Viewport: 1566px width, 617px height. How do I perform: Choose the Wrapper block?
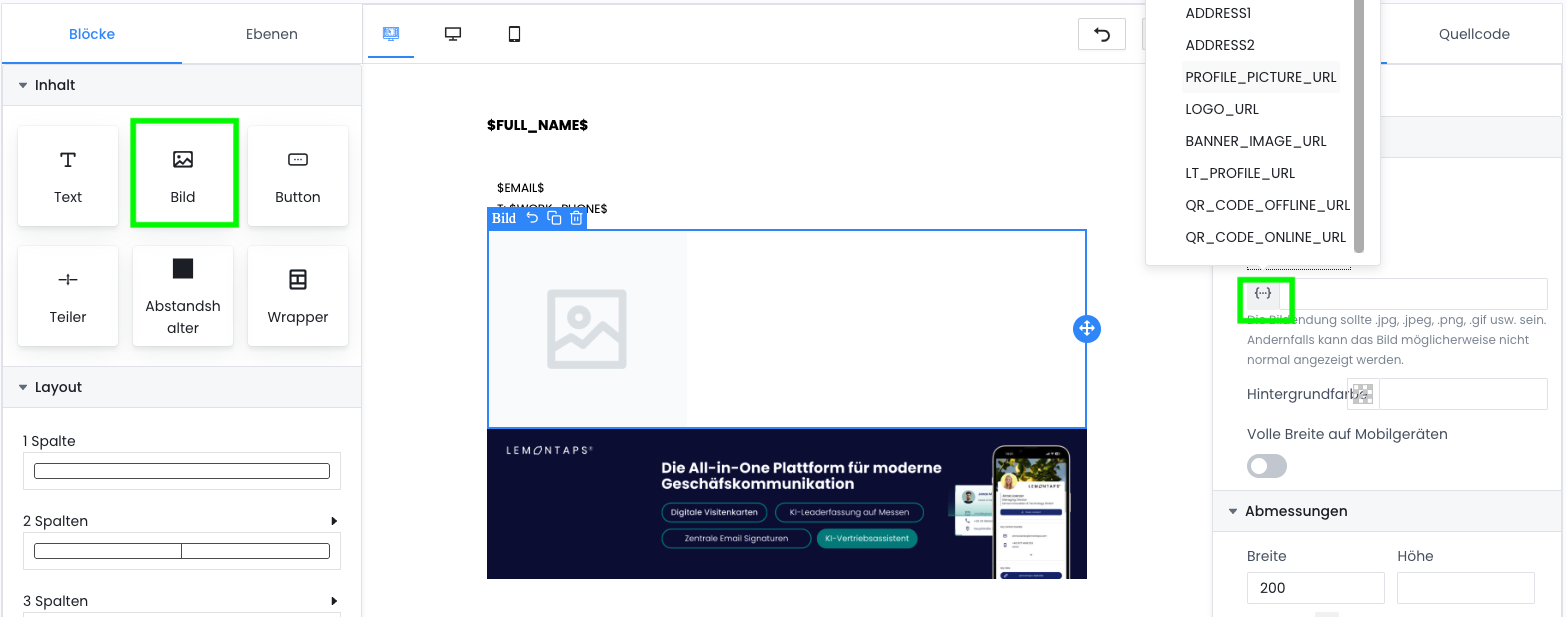click(x=297, y=296)
